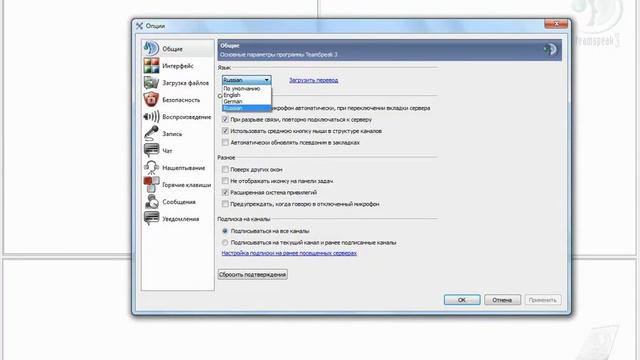Open the Сообщения section label
640x360 pixels.
pyautogui.click(x=179, y=202)
